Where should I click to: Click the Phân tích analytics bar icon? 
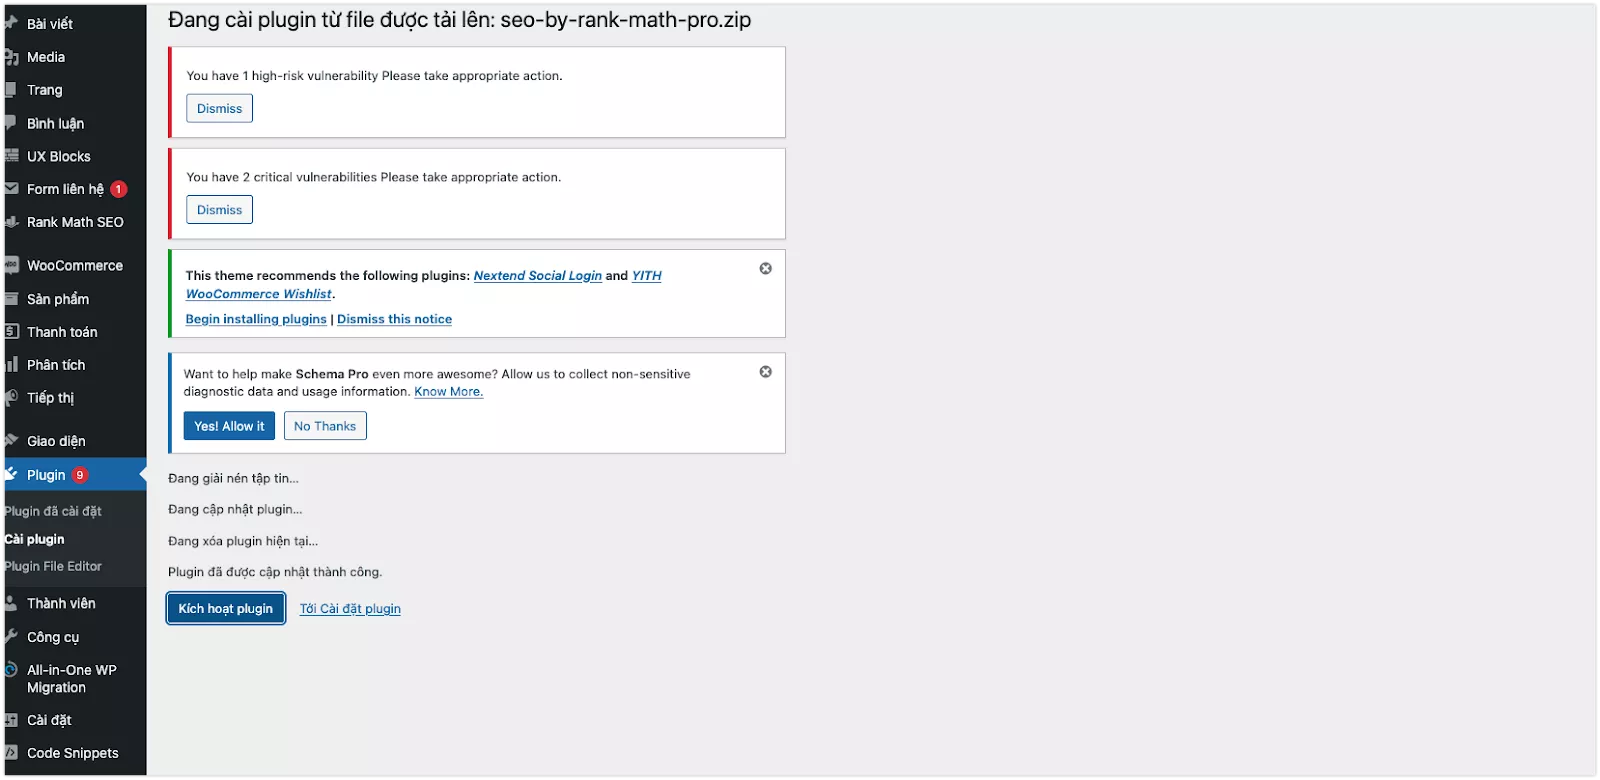point(11,365)
